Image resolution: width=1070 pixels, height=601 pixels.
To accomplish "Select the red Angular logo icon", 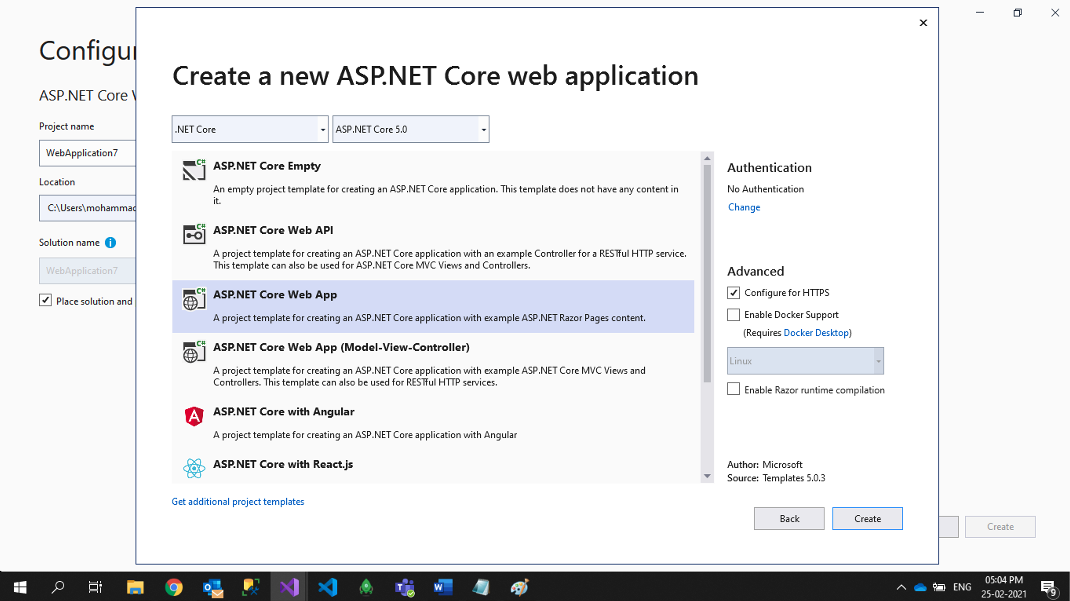I will 194,416.
